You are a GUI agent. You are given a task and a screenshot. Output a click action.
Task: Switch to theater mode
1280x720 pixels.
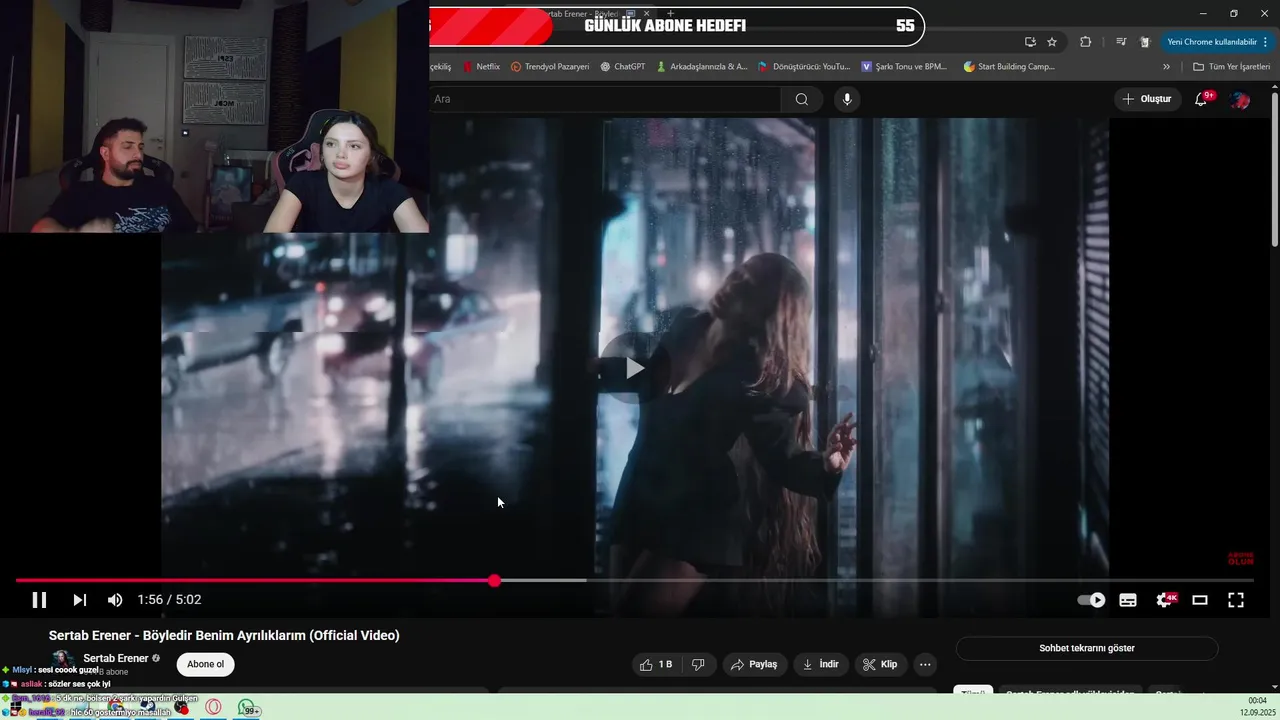[1200, 600]
